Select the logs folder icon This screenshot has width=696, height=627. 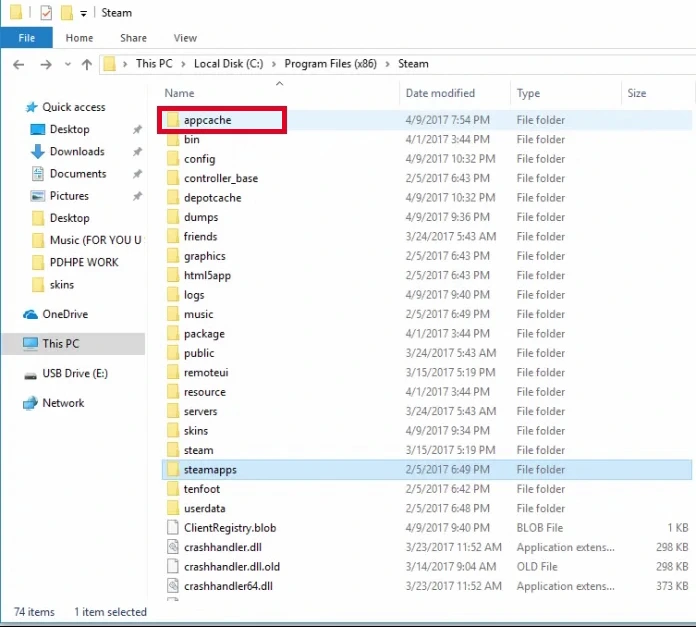pos(173,295)
